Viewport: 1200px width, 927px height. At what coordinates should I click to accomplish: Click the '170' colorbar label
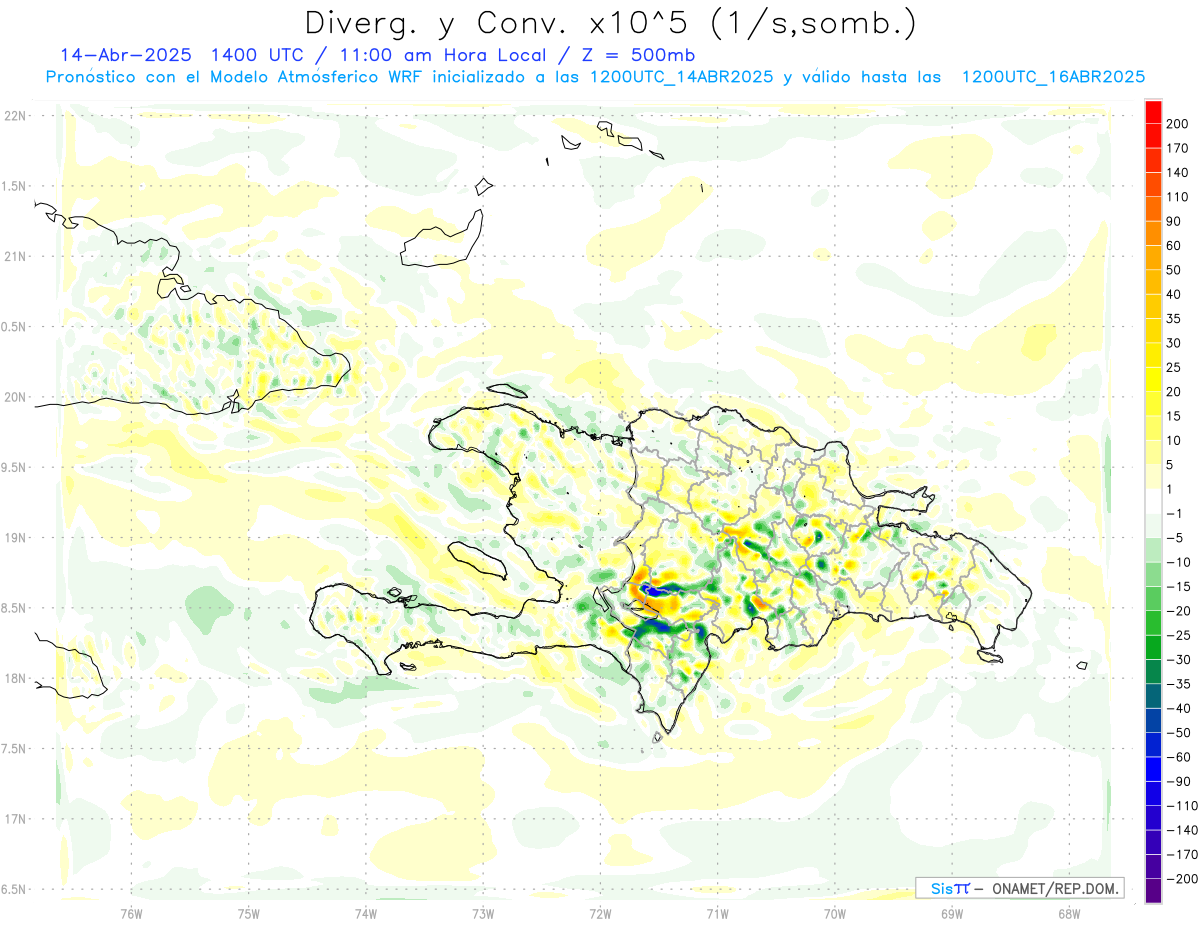(1178, 148)
